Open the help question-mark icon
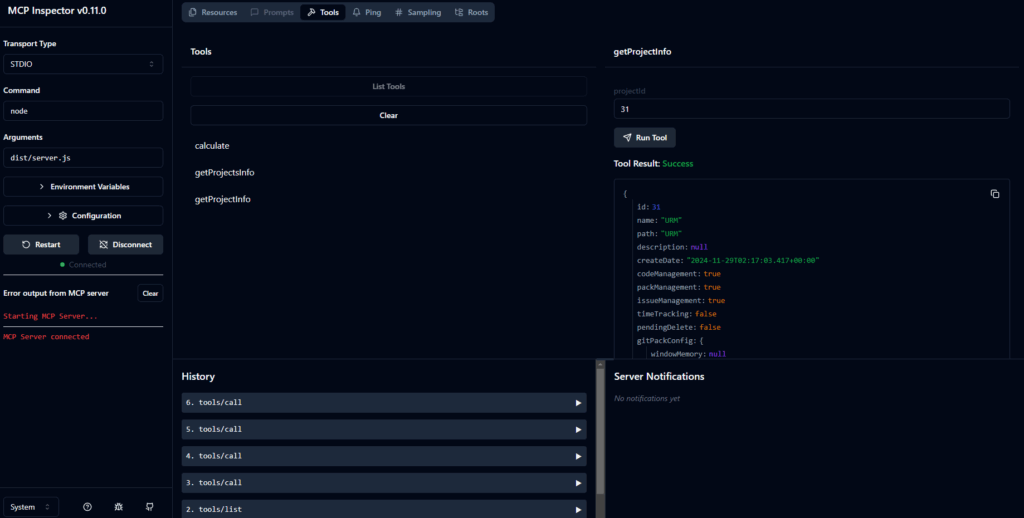 pos(88,507)
